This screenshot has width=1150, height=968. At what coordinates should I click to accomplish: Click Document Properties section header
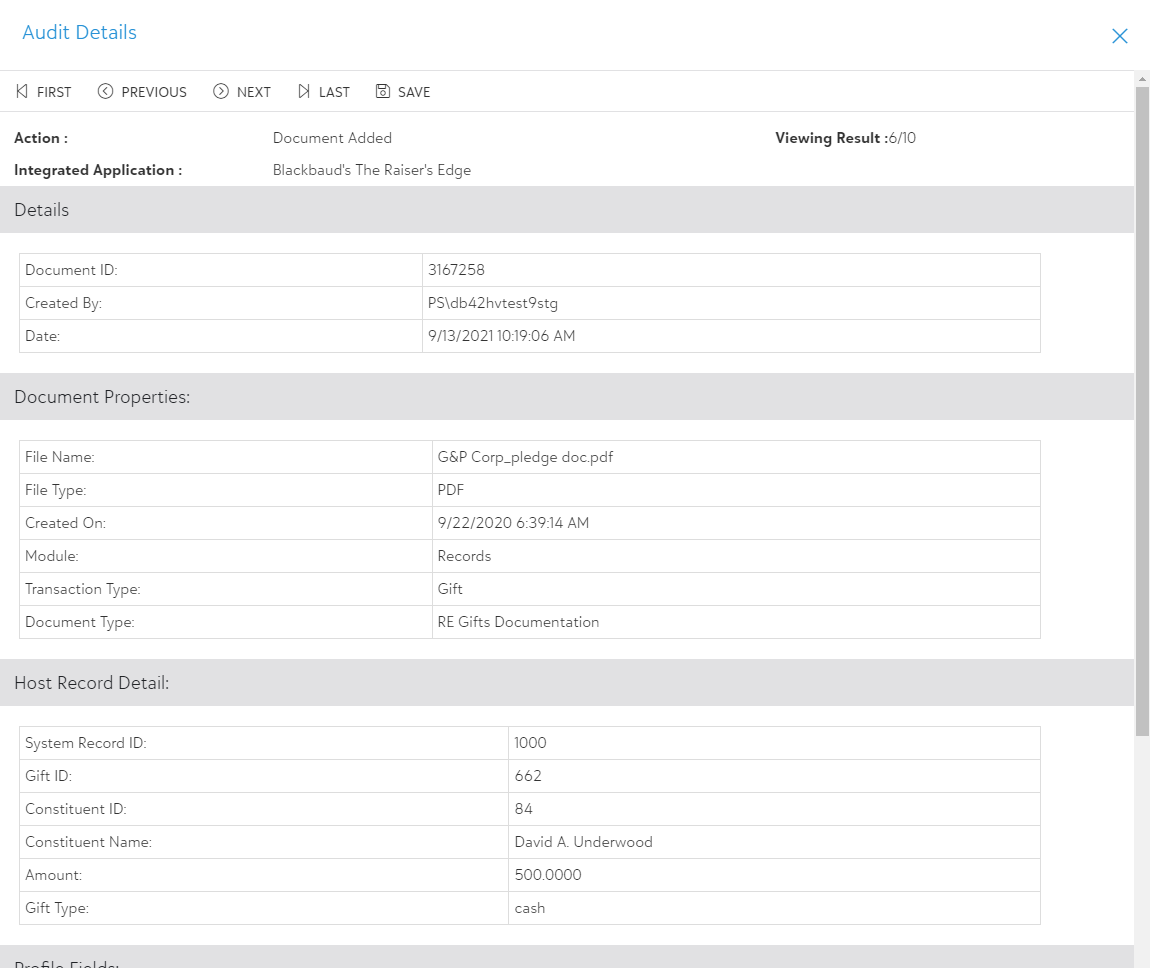pyautogui.click(x=567, y=397)
